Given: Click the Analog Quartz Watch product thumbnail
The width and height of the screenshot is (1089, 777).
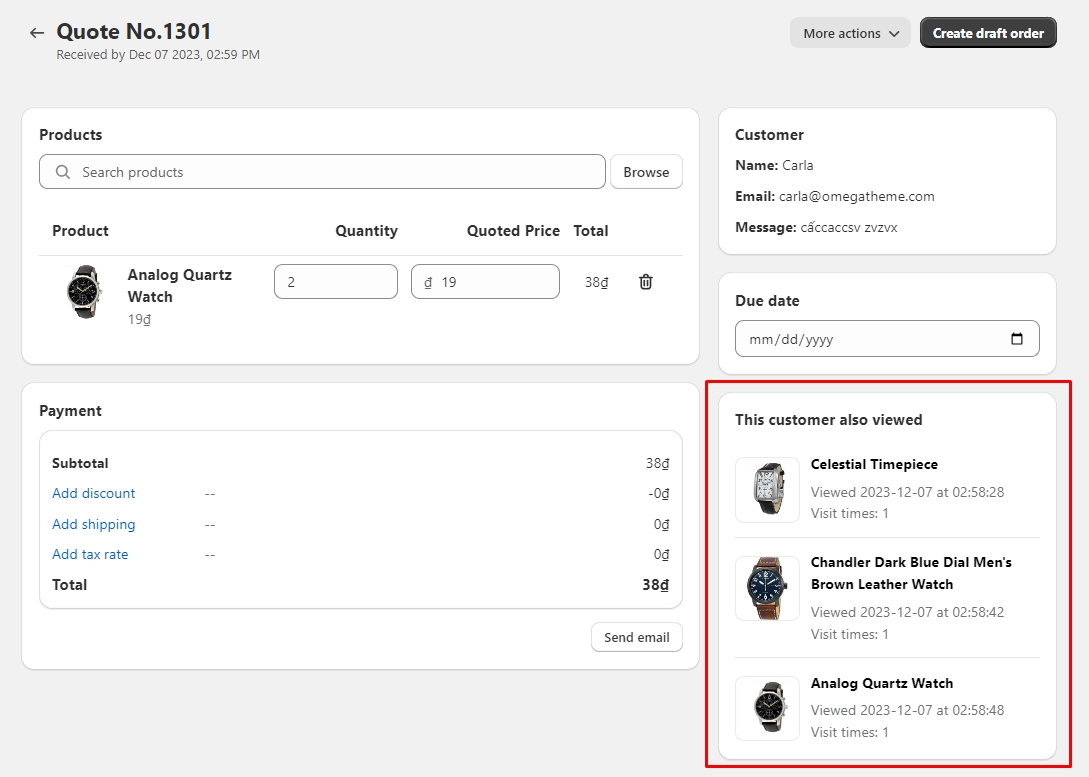Looking at the screenshot, I should (x=83, y=292).
